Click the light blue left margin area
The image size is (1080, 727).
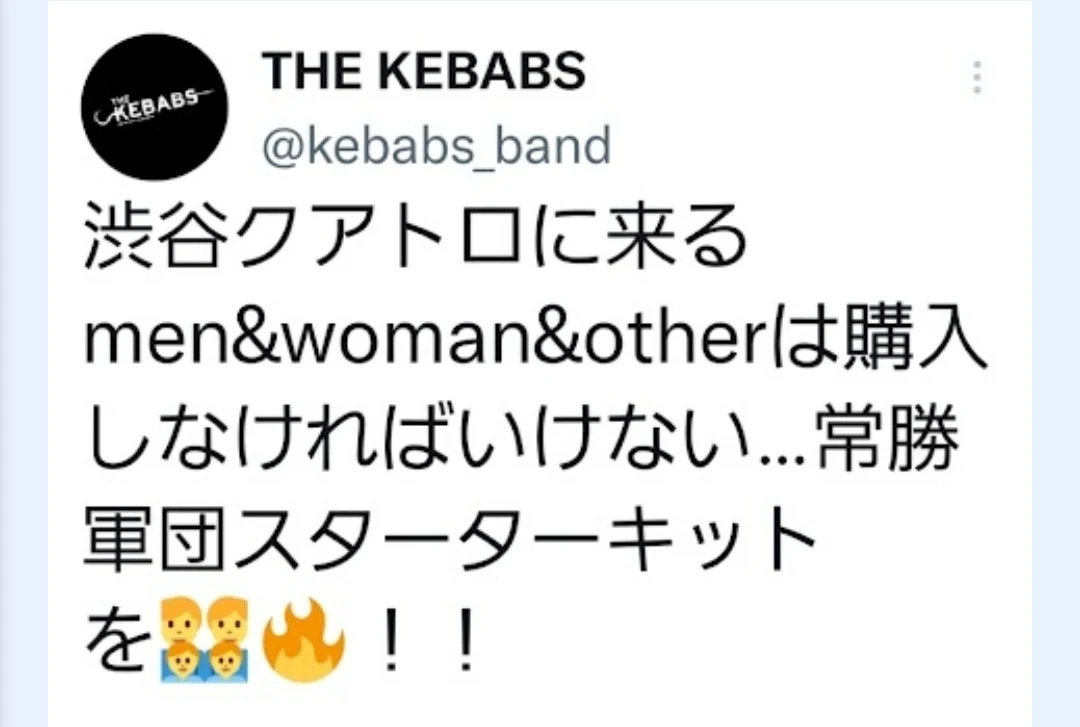coord(23,363)
